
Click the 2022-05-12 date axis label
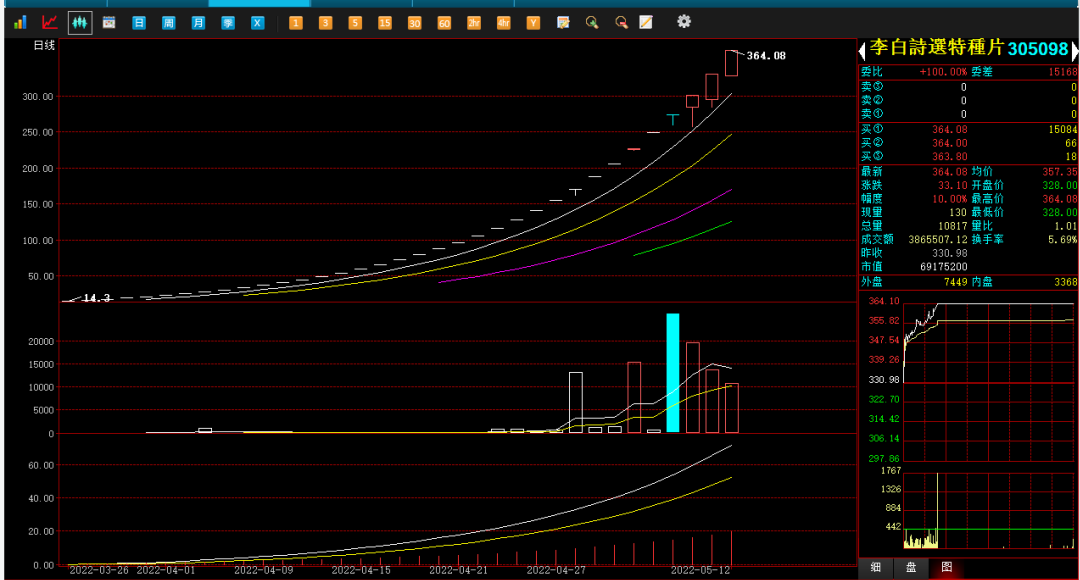700,570
